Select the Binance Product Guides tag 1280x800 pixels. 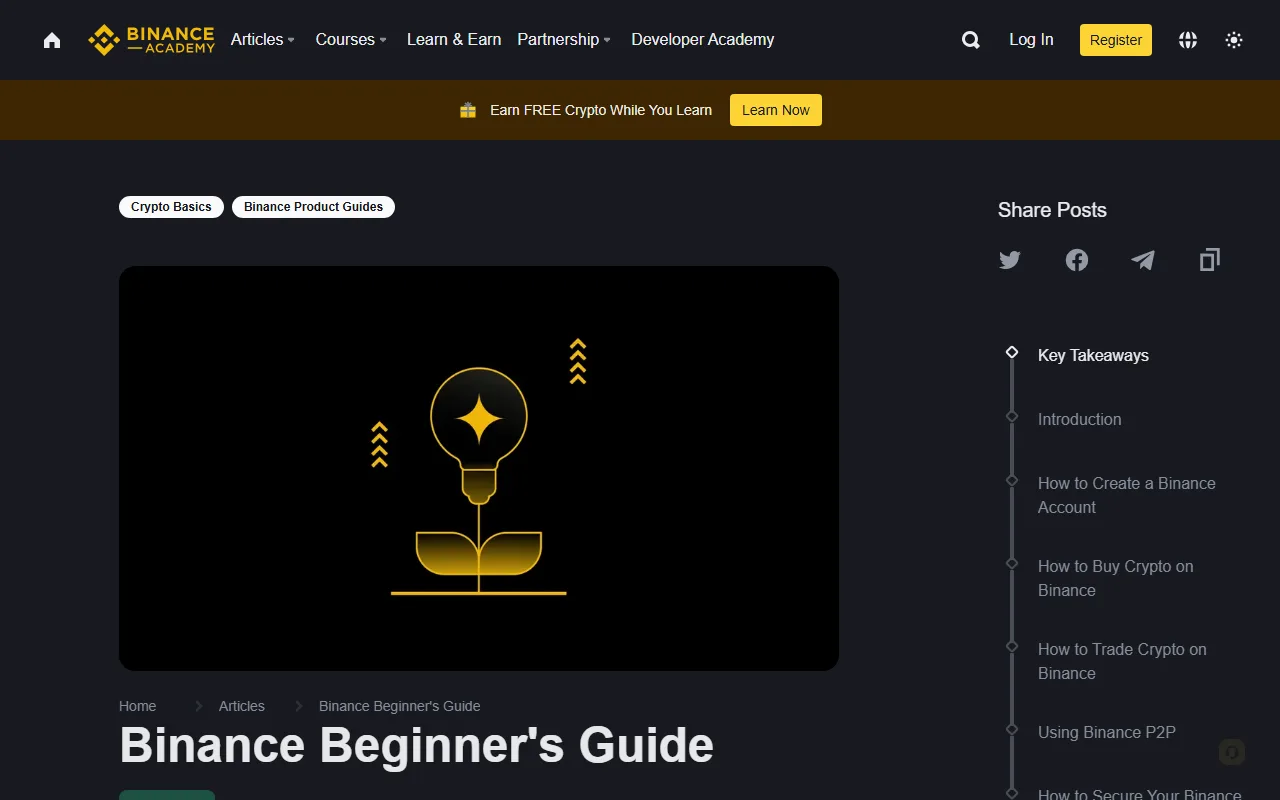[314, 207]
